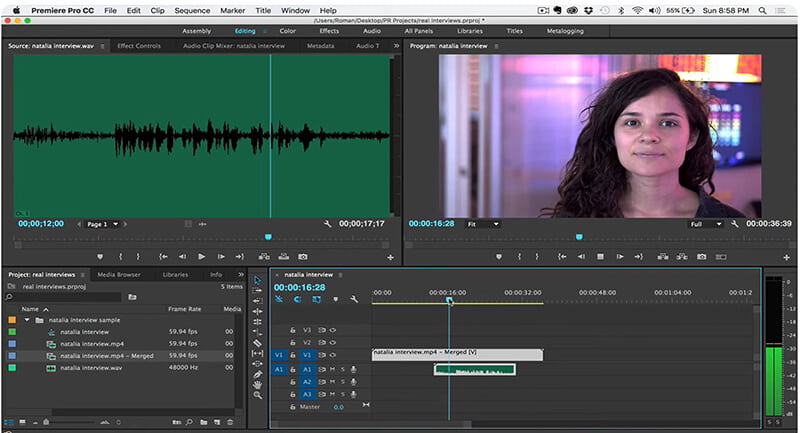Open the Page 1 dropdown in Source monitor
This screenshot has width=800, height=433.
[x=102, y=224]
